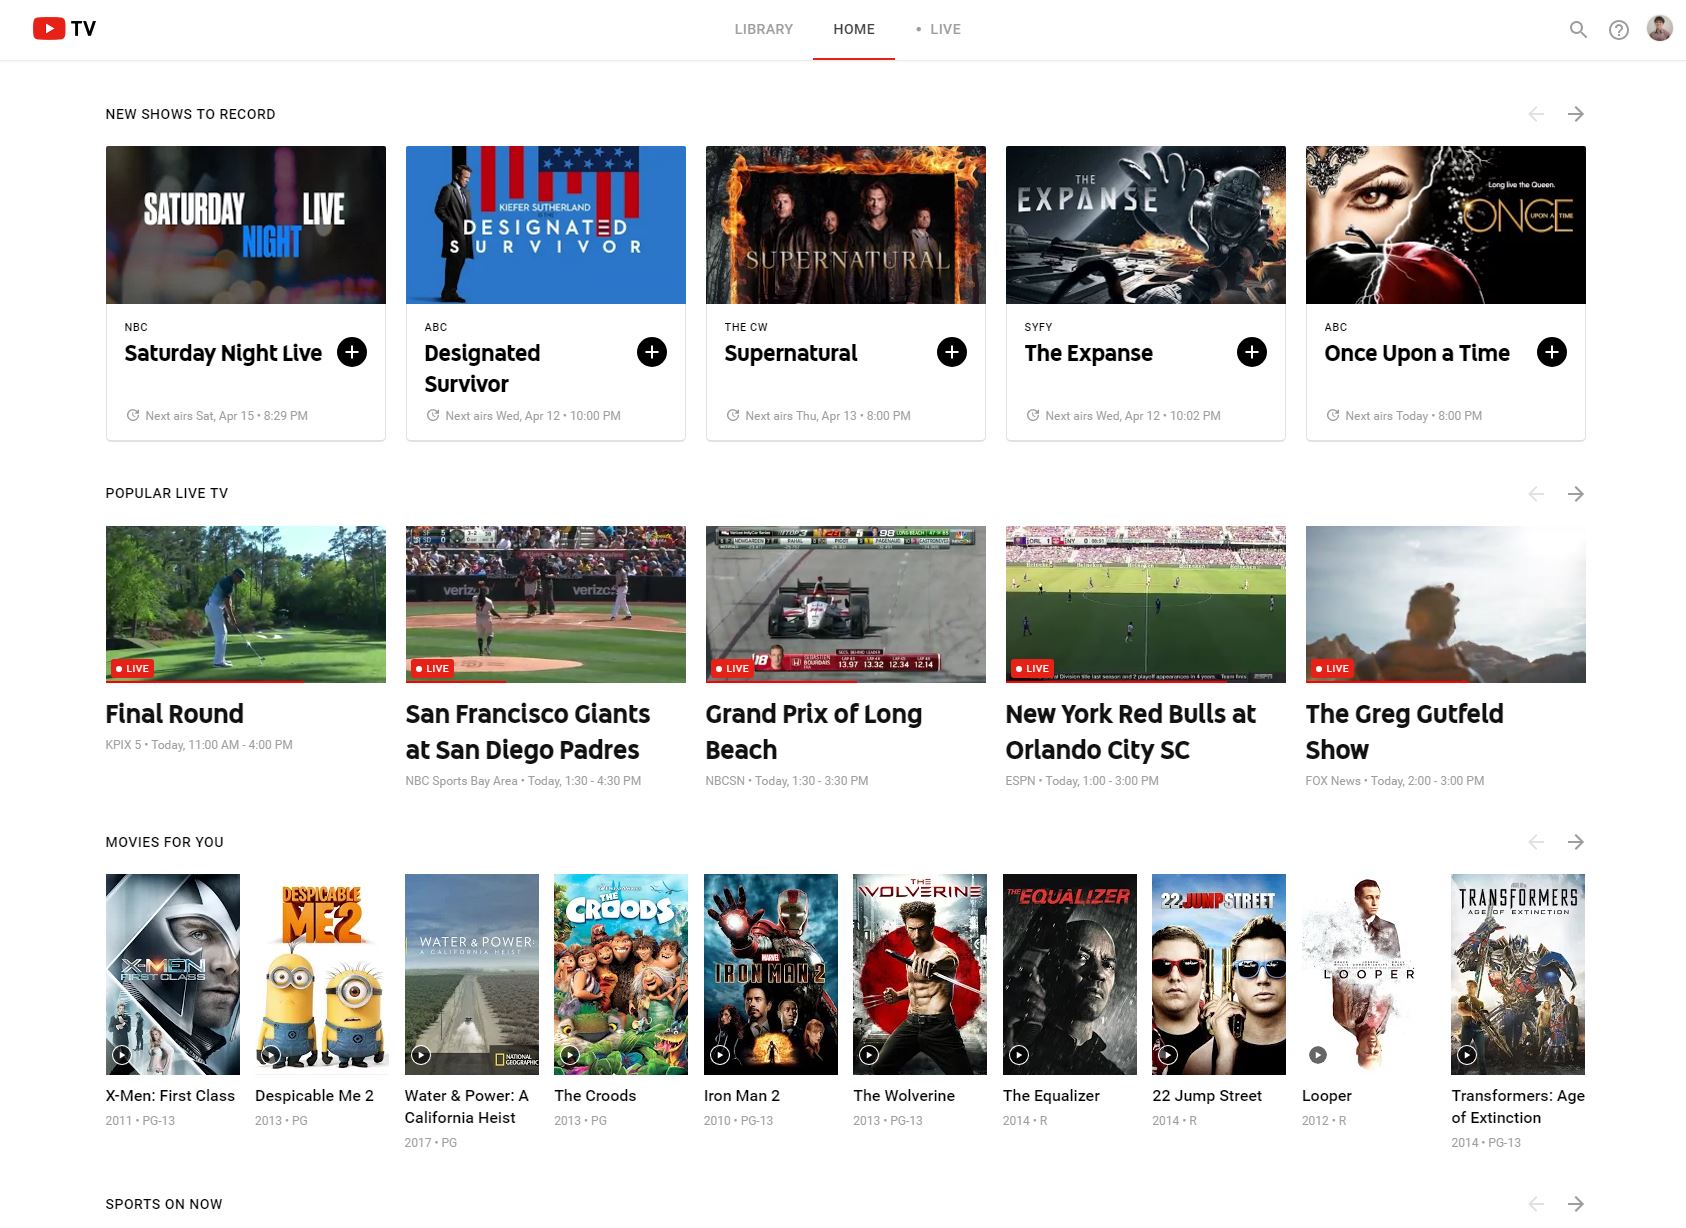The height and width of the screenshot is (1228, 1686).
Task: Open Grand Prix of Long Beach title
Action: click(x=814, y=732)
